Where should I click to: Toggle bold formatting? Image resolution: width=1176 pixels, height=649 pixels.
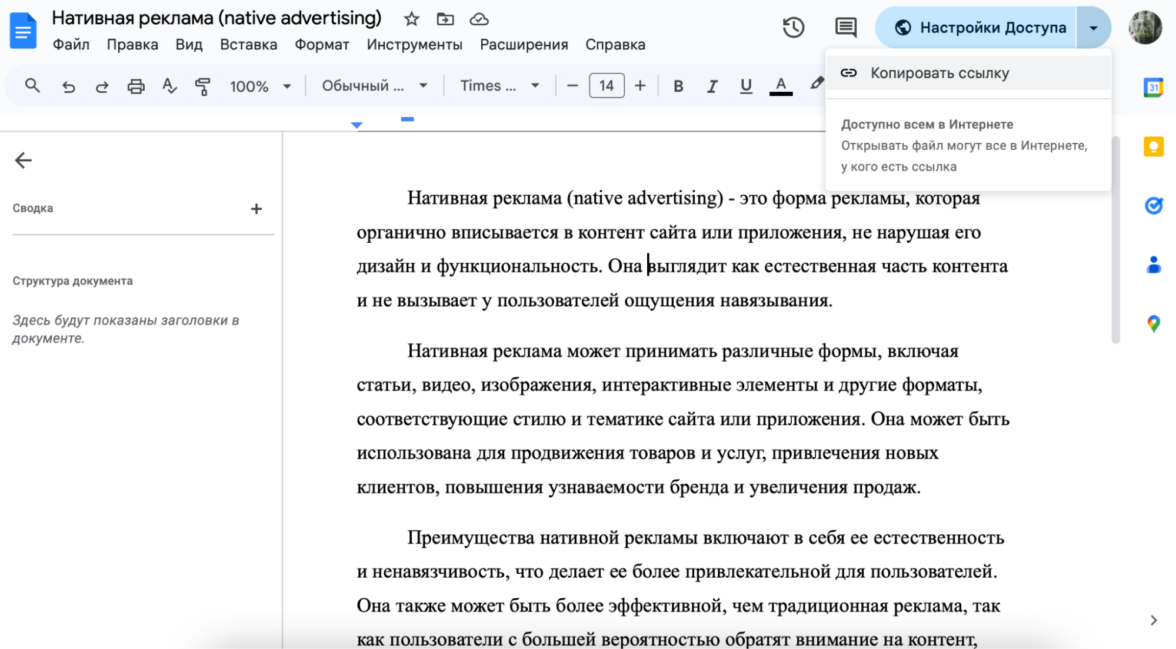[678, 86]
